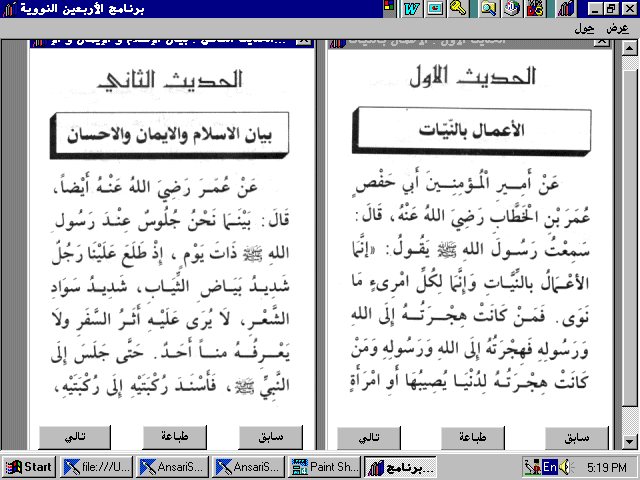Viewport: 640px width, 480px height.
Task: Click the speaker volume icon in system tray
Action: point(565,466)
